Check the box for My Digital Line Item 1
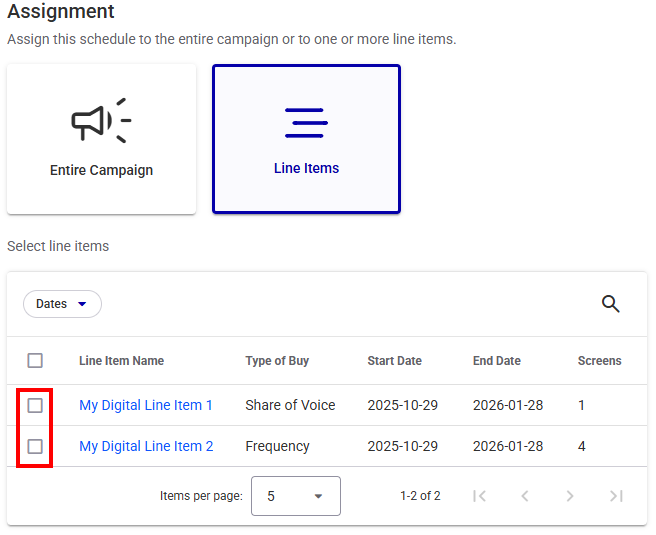The width and height of the screenshot is (656, 535). point(35,406)
